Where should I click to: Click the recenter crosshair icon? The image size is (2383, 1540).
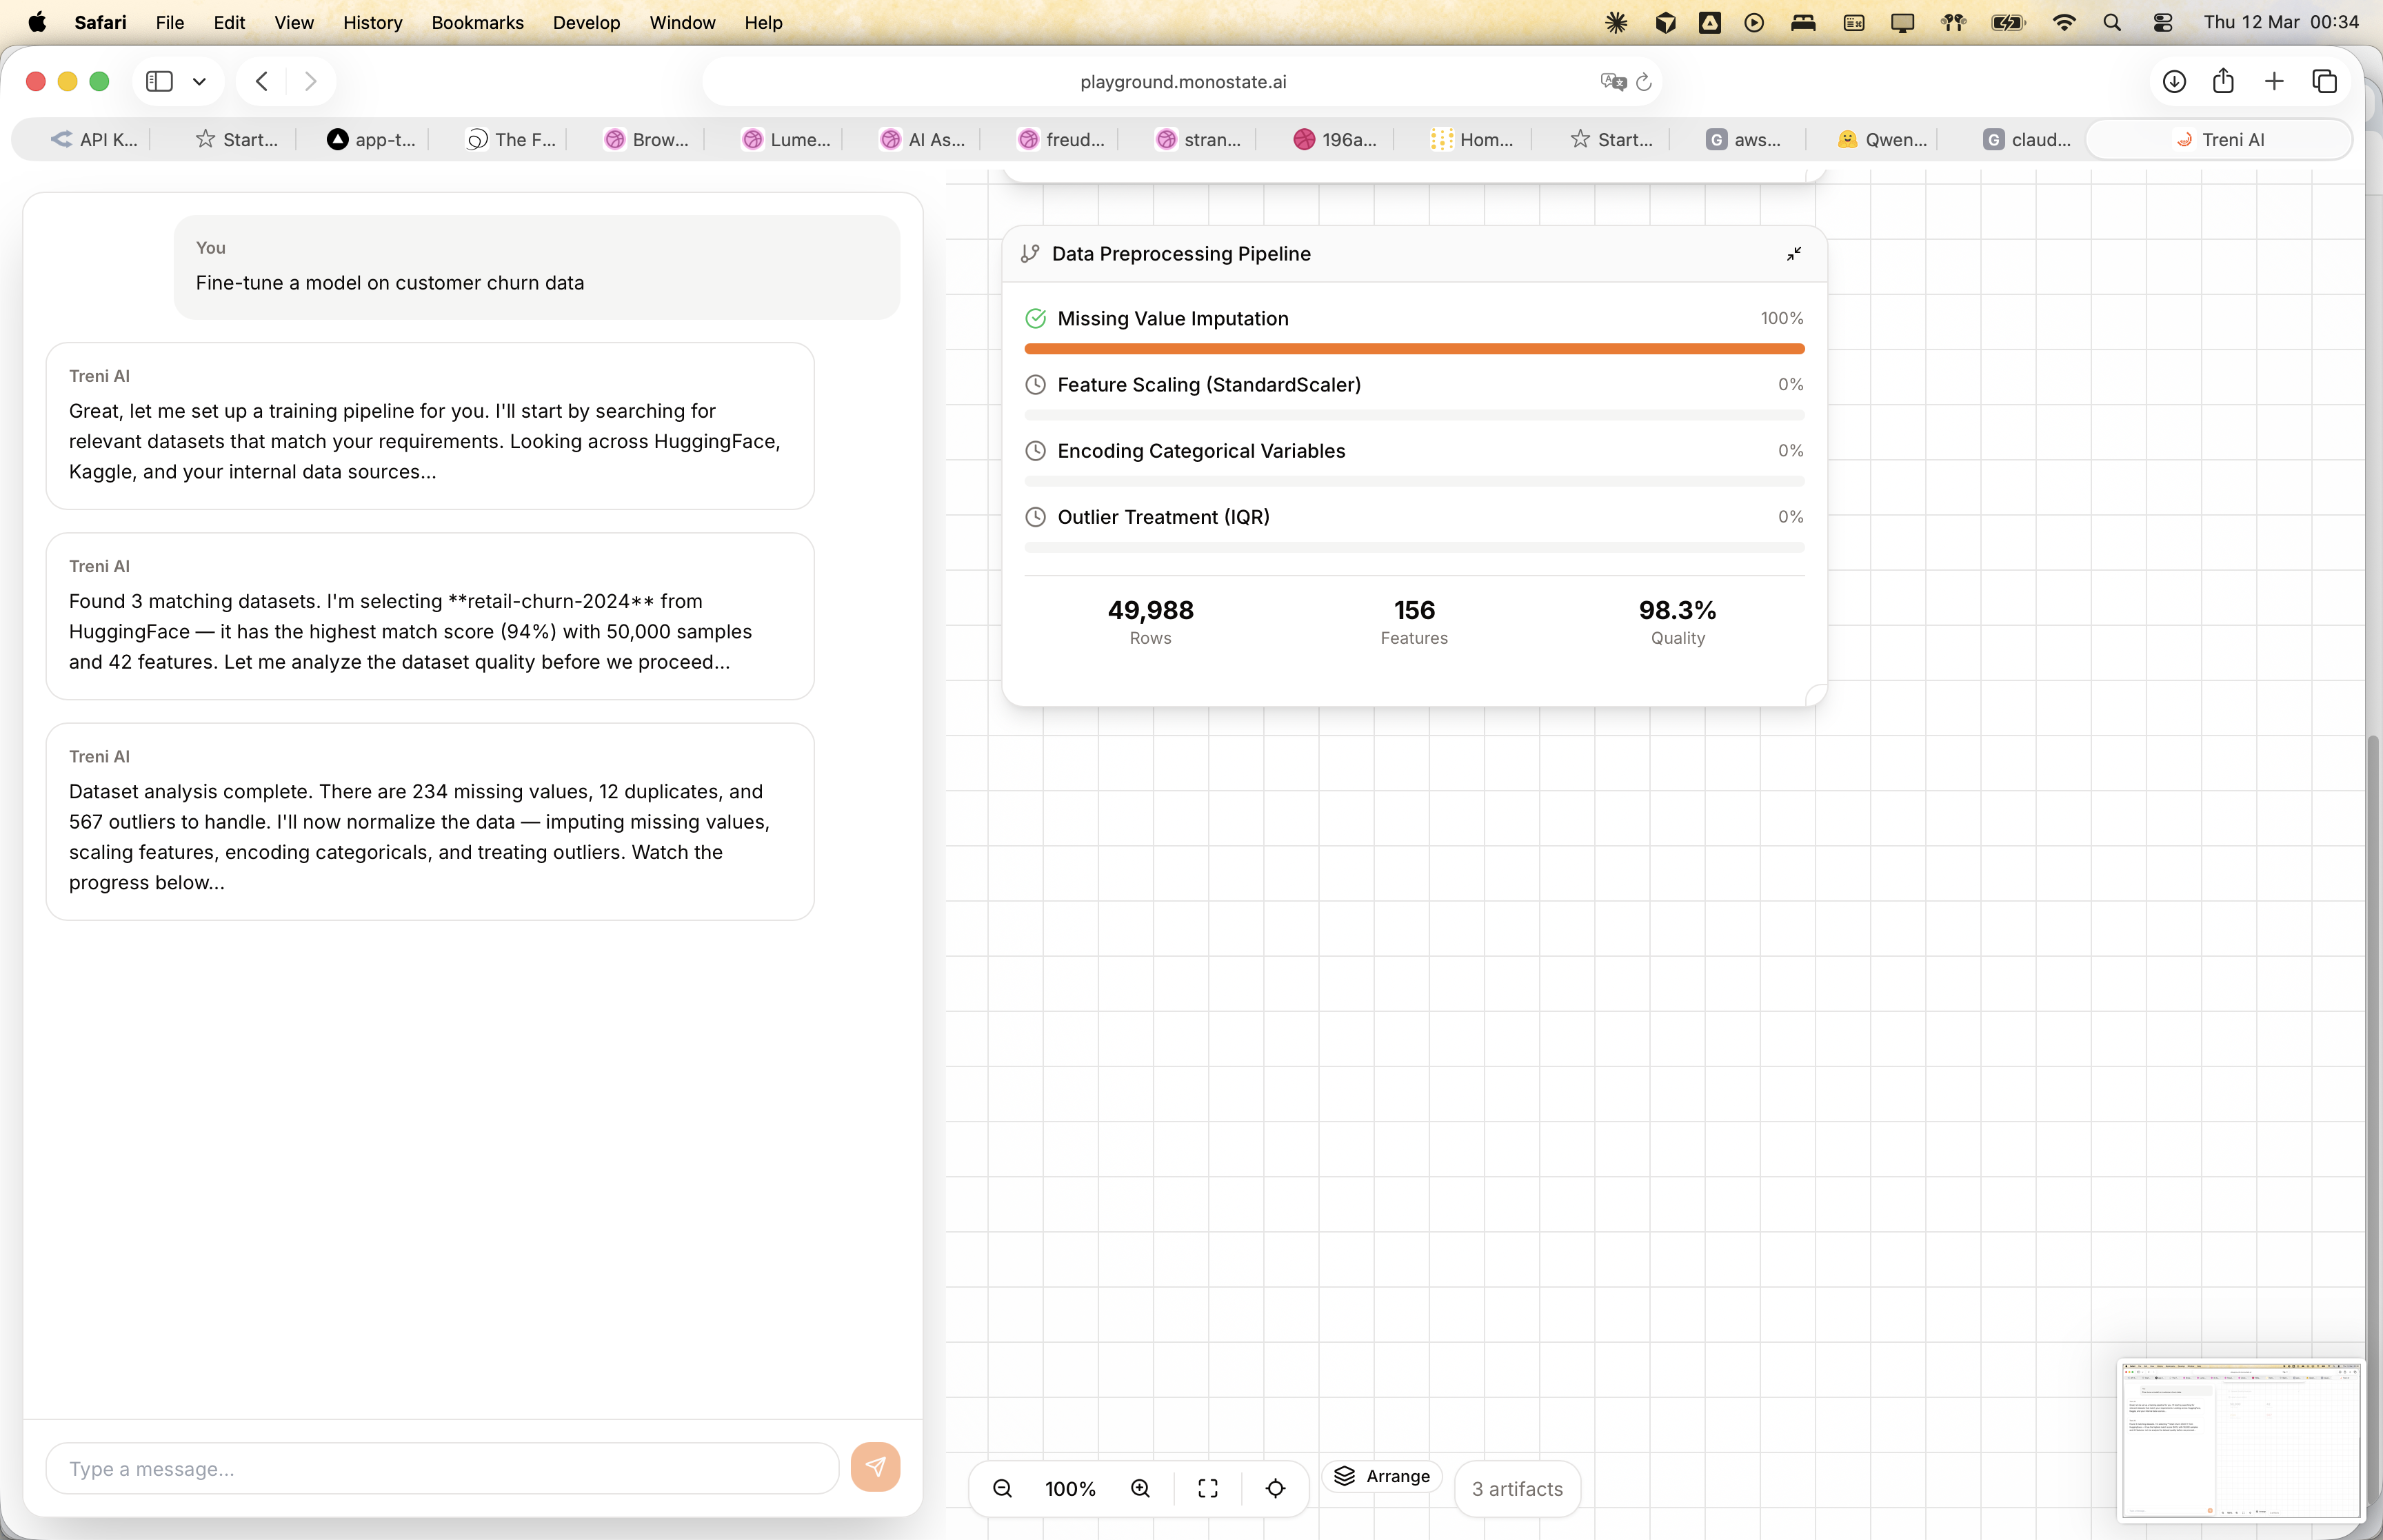click(x=1275, y=1488)
